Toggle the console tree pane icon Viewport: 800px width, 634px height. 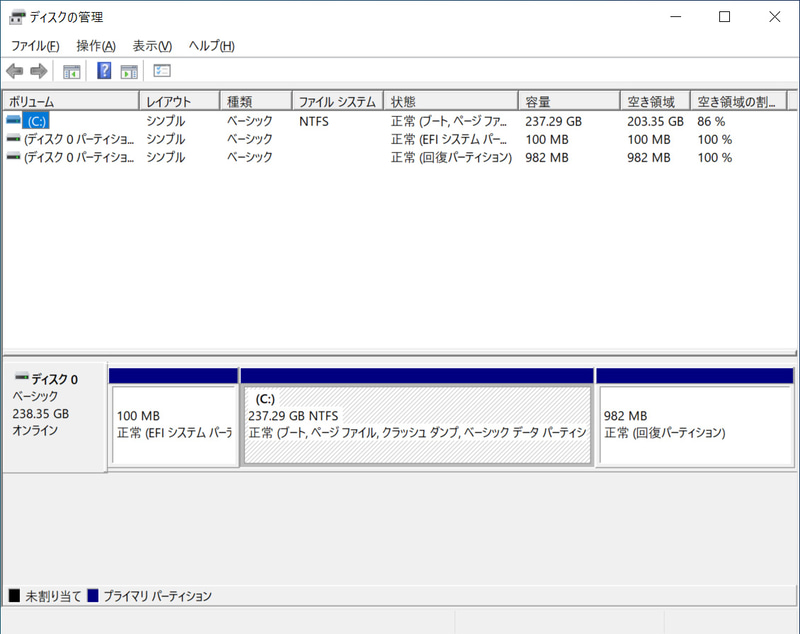pos(71,72)
